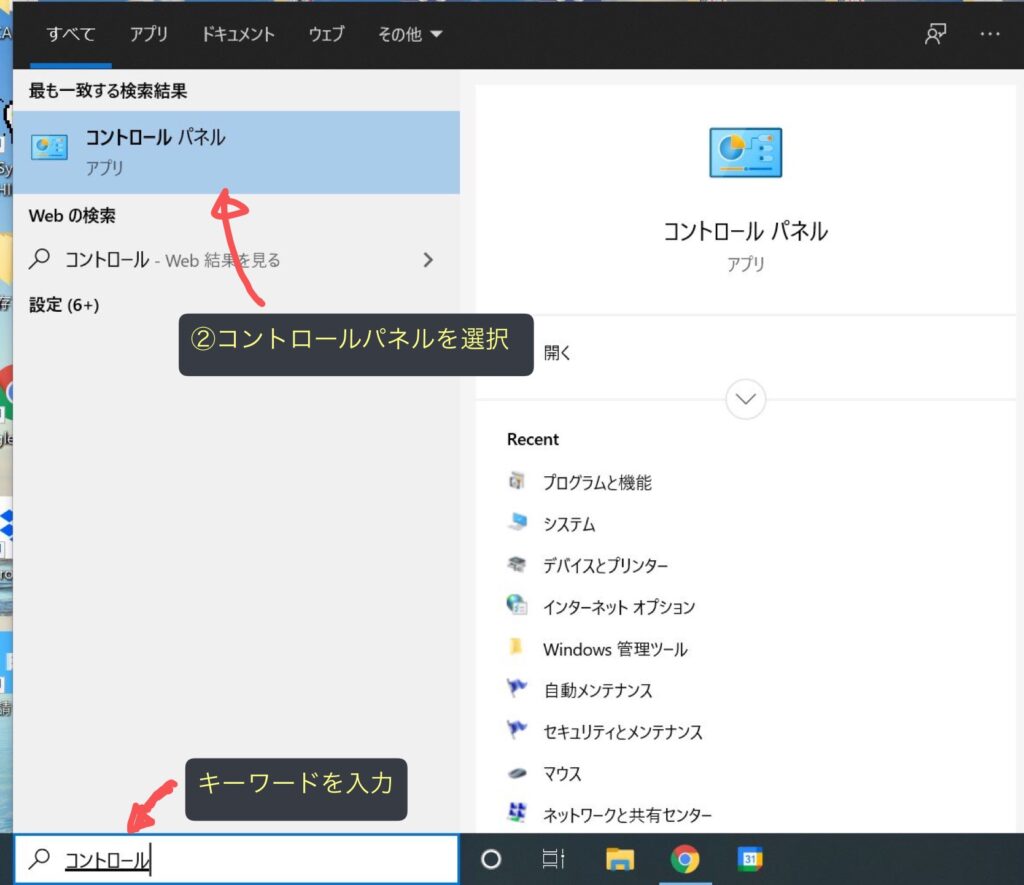Click the Cortana circle icon on taskbar

pyautogui.click(x=491, y=859)
